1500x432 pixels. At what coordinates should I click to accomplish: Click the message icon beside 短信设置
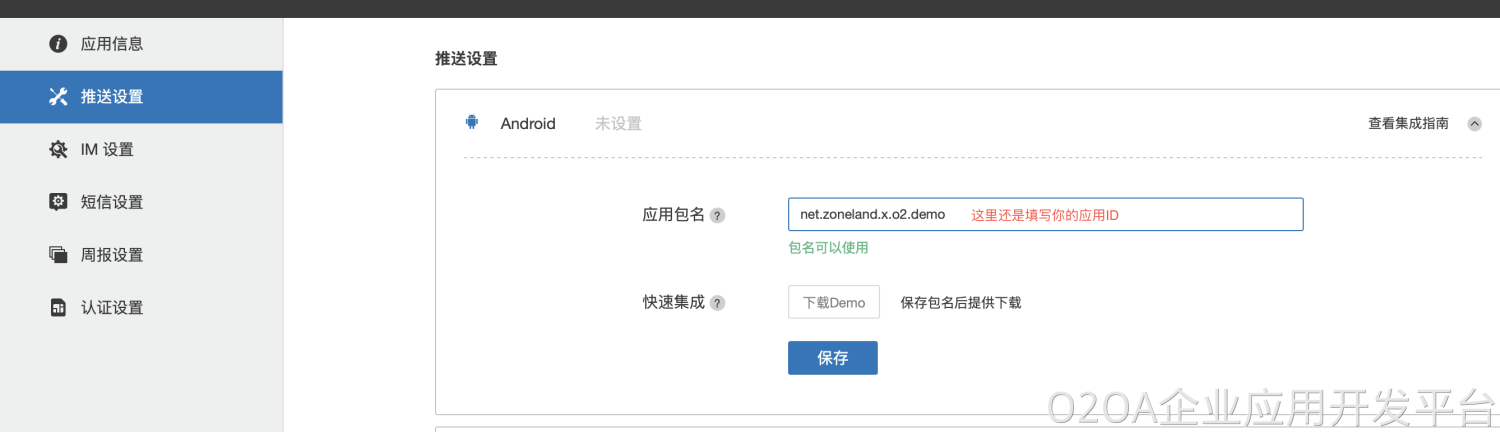point(58,202)
